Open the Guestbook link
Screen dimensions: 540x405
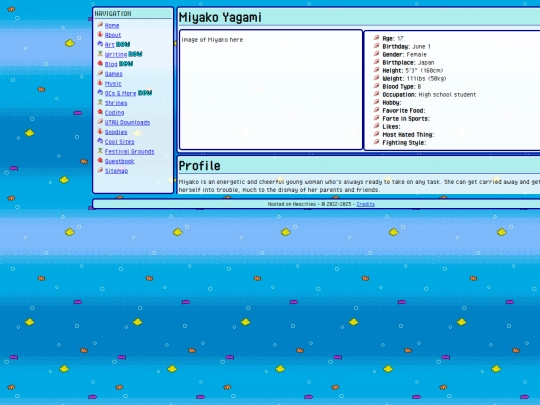(x=119, y=161)
